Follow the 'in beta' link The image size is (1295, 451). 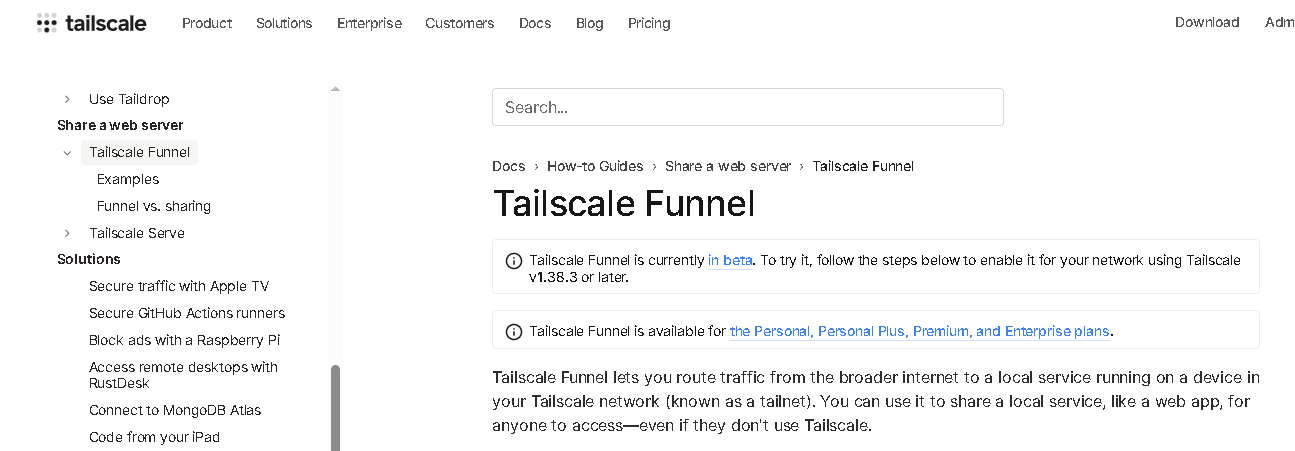click(730, 260)
